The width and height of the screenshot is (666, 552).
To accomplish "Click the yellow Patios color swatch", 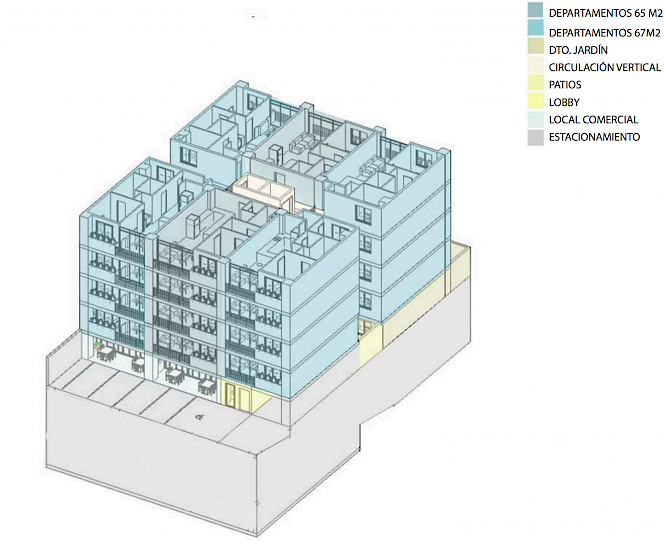I will 537,84.
